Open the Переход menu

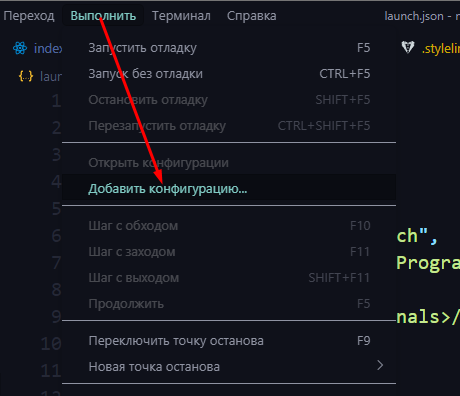tap(29, 16)
